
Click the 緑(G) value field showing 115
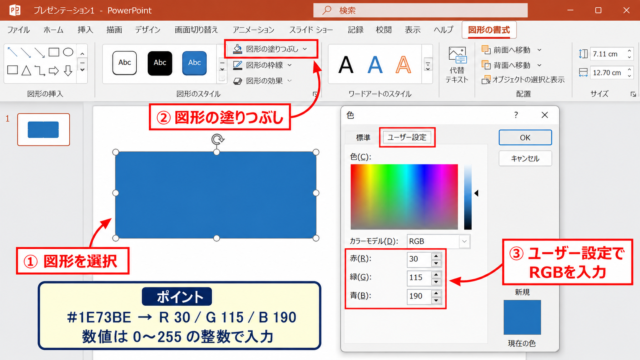[x=419, y=278]
